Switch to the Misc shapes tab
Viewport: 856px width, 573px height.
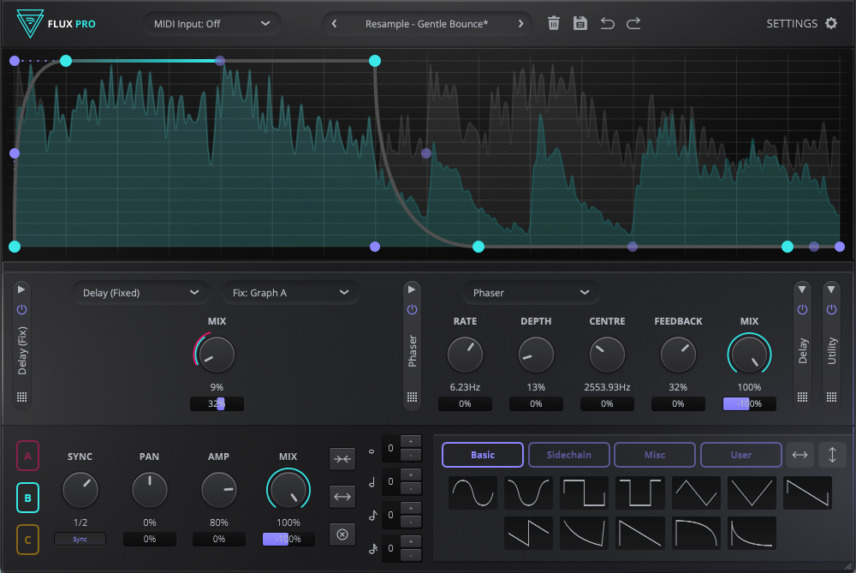[655, 455]
